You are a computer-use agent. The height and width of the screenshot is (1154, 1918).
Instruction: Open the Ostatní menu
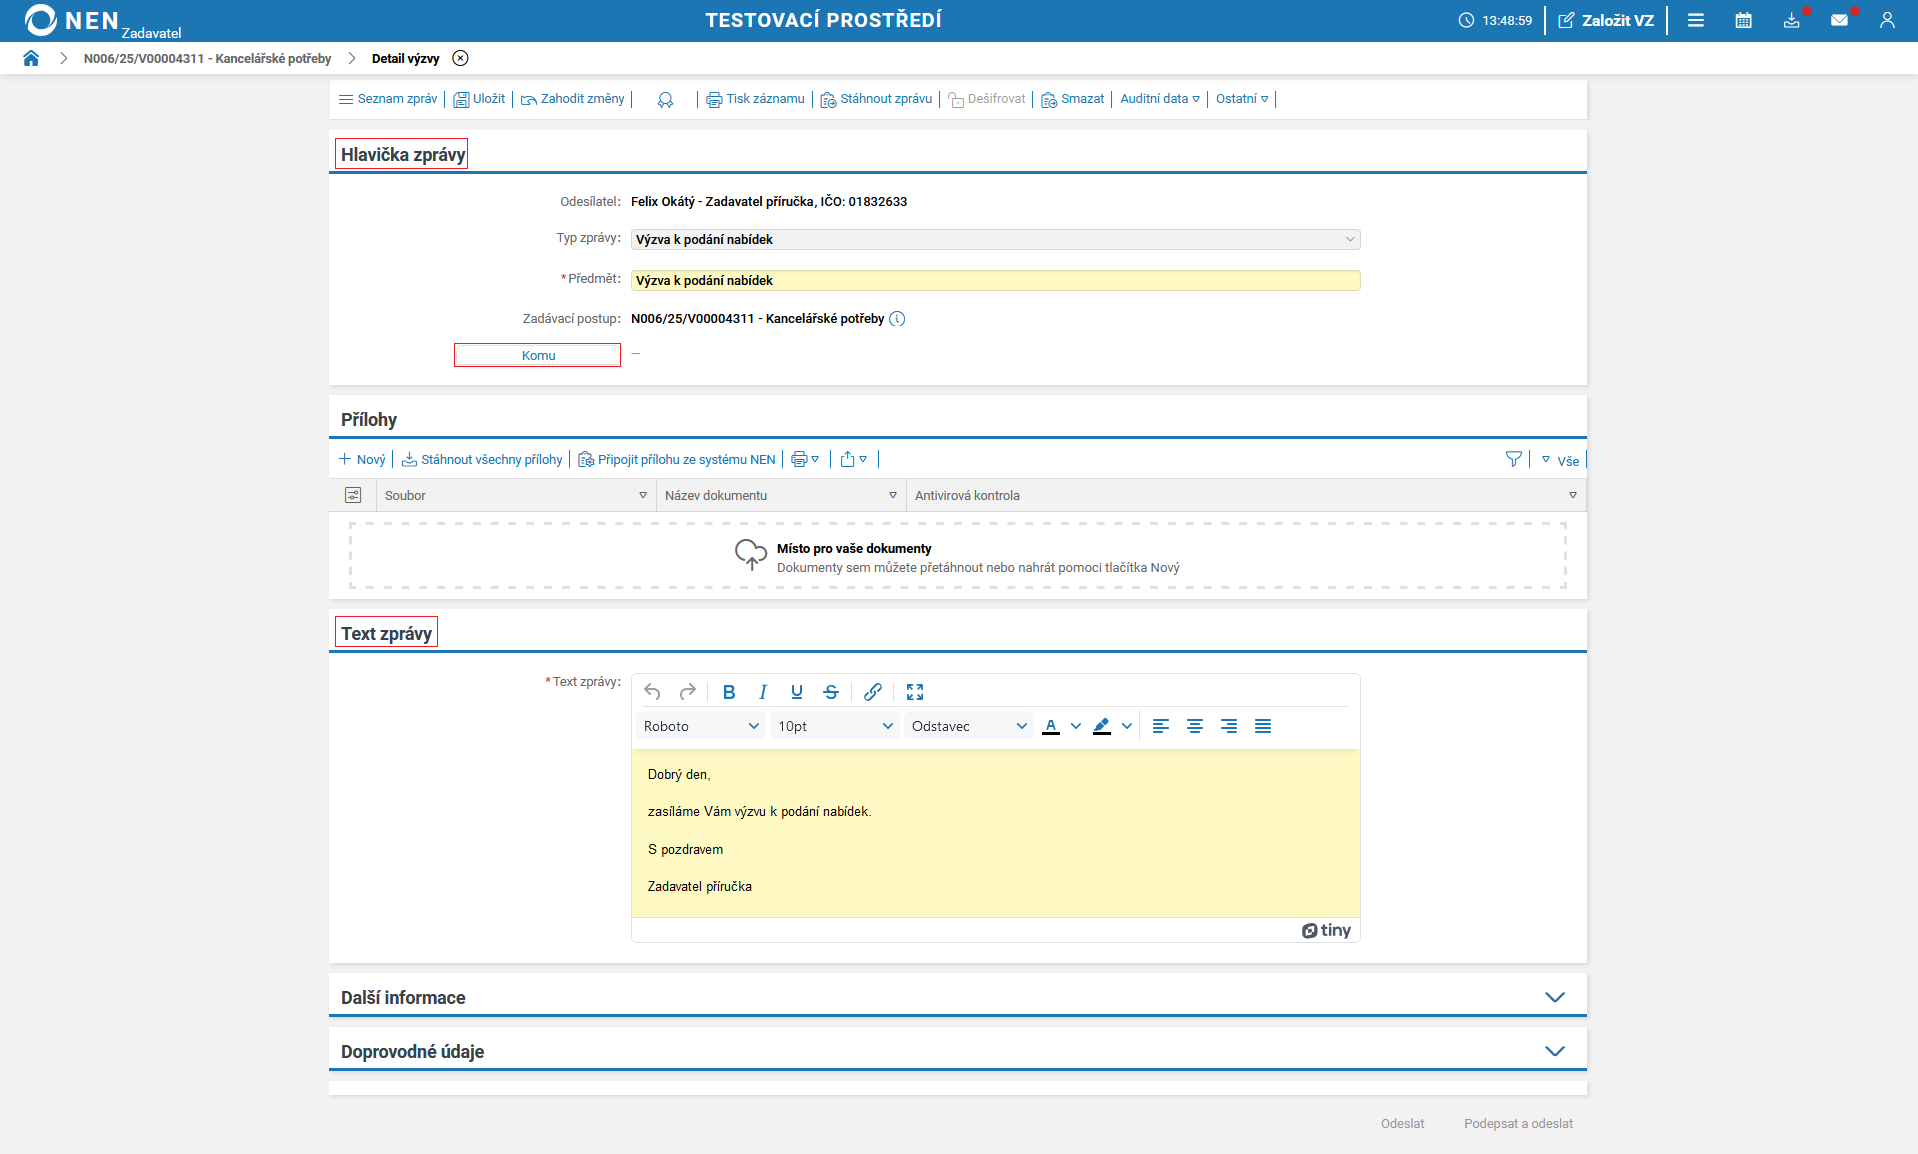click(x=1242, y=99)
